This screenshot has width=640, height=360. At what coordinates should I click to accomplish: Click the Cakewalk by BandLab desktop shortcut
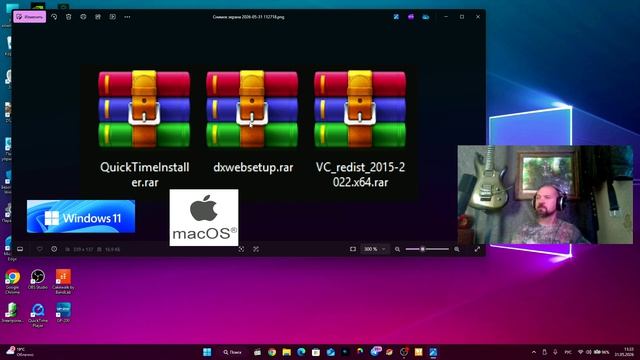63,281
